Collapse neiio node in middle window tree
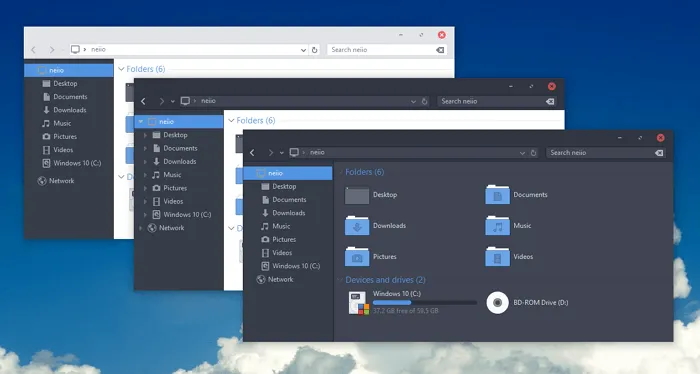 tap(141, 121)
